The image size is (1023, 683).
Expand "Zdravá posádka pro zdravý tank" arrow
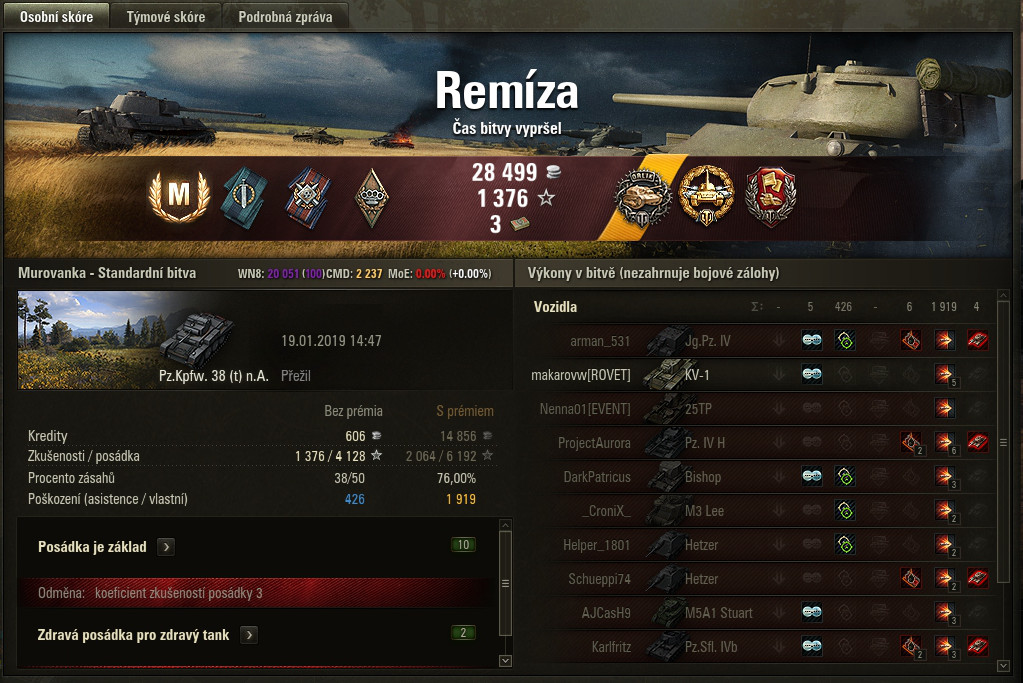249,635
